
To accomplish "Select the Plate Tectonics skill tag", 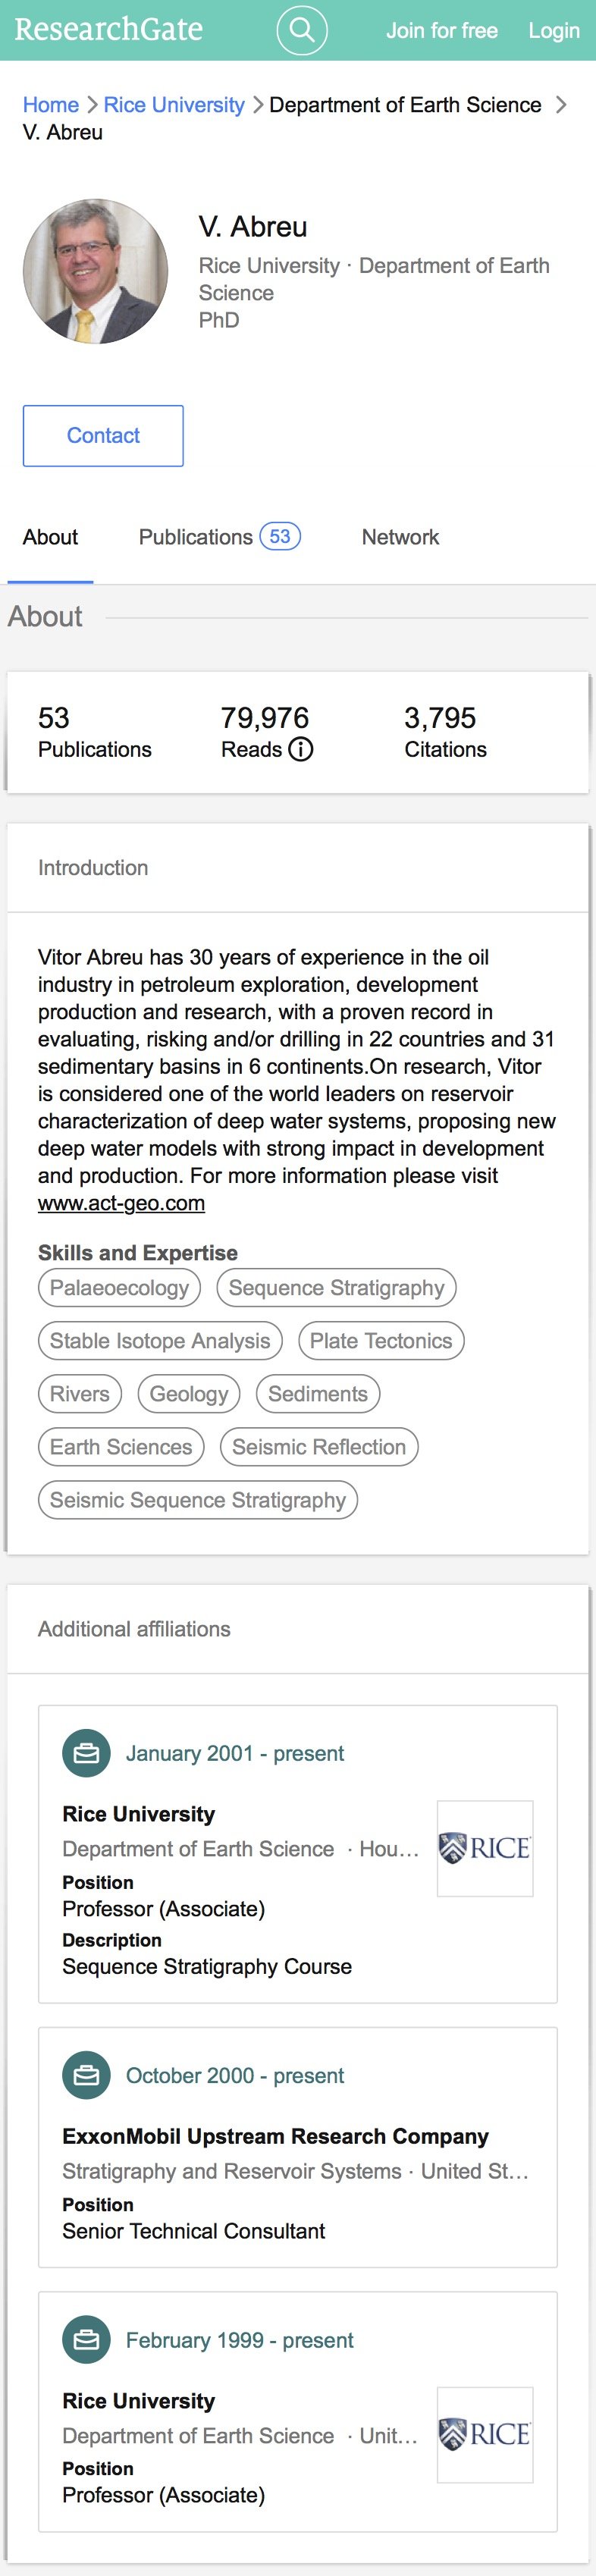I will pyautogui.click(x=381, y=1341).
